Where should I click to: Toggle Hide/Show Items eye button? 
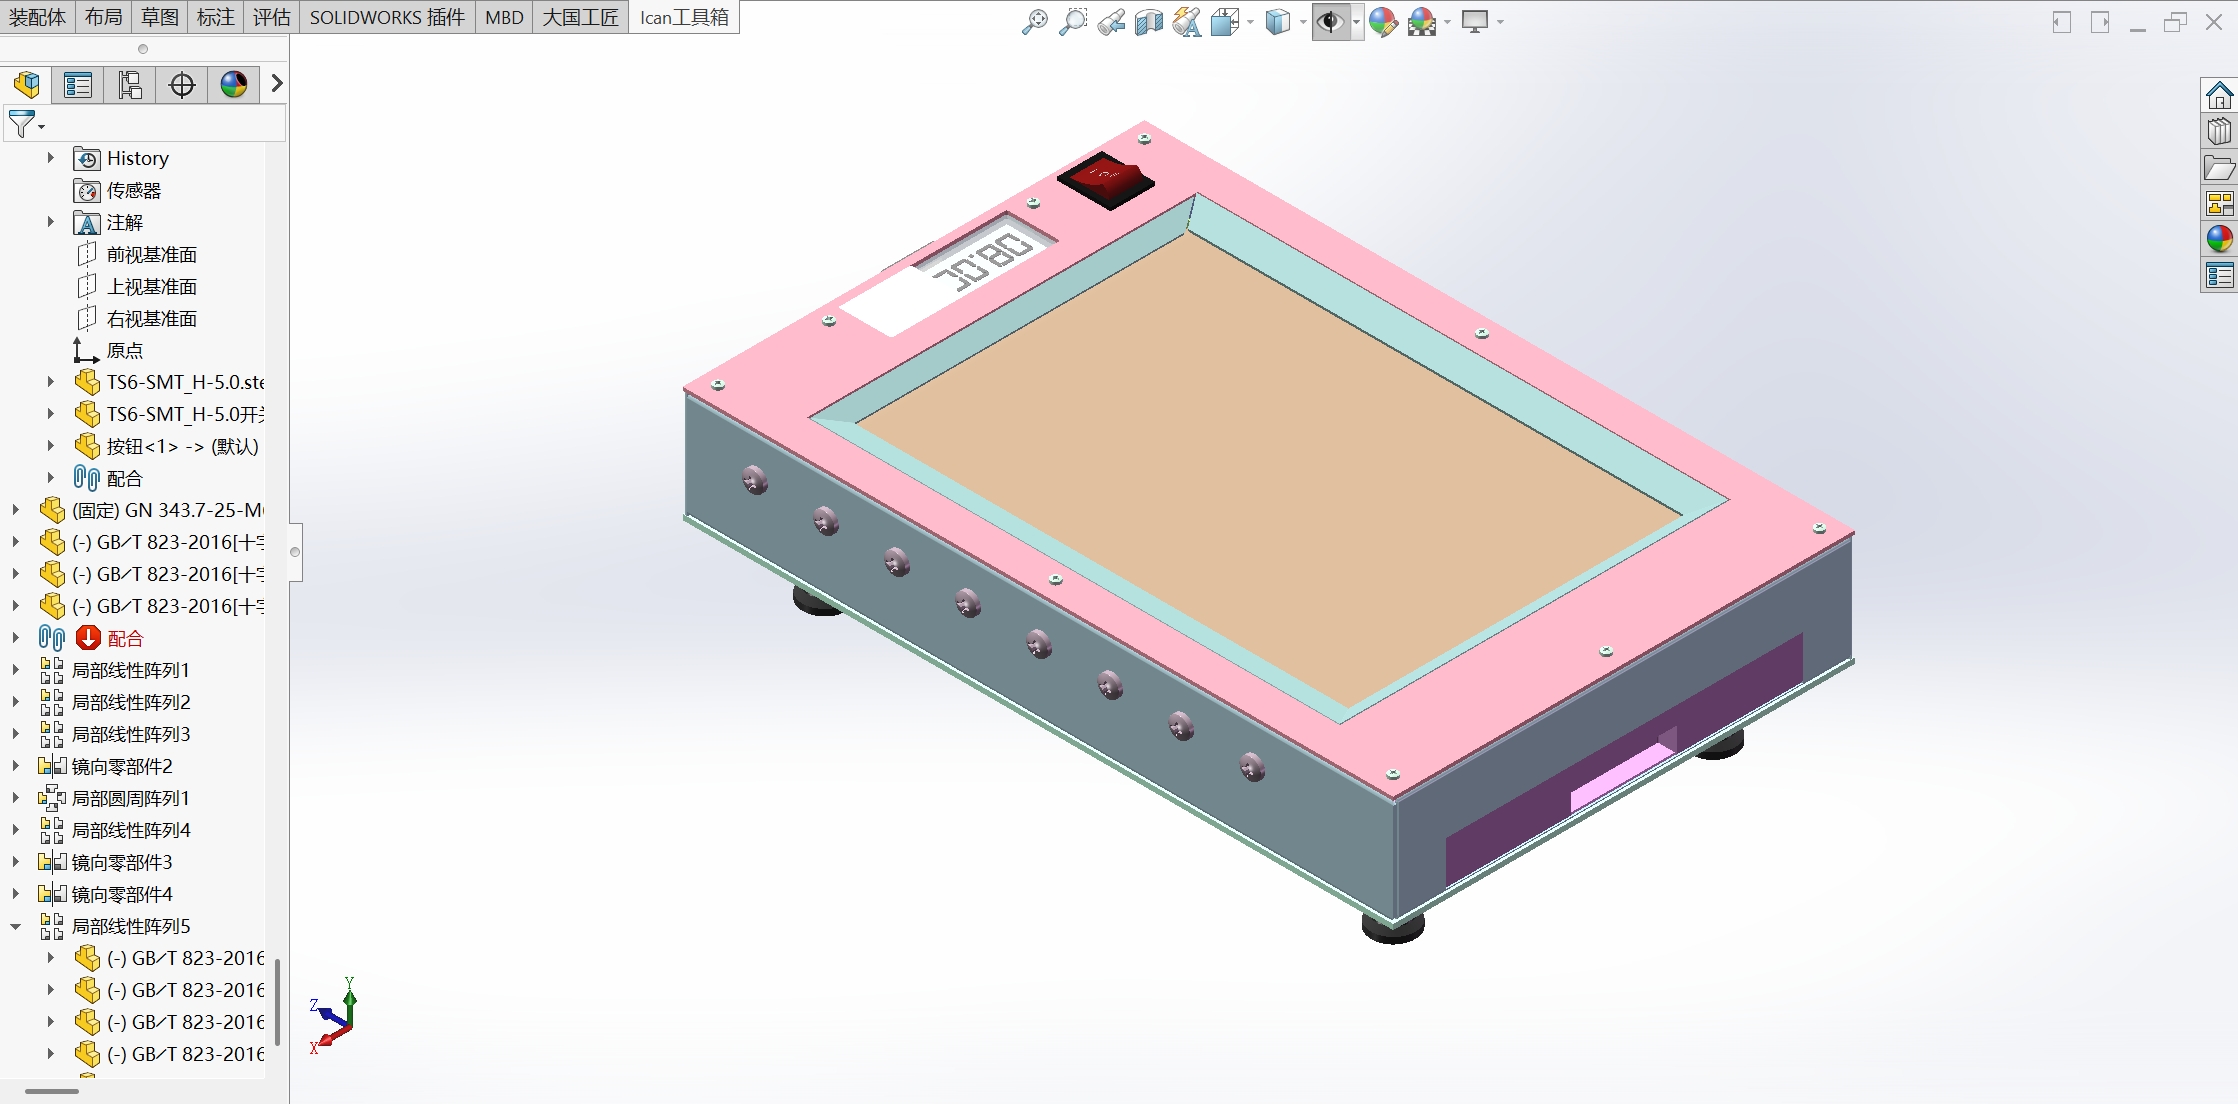[1330, 22]
